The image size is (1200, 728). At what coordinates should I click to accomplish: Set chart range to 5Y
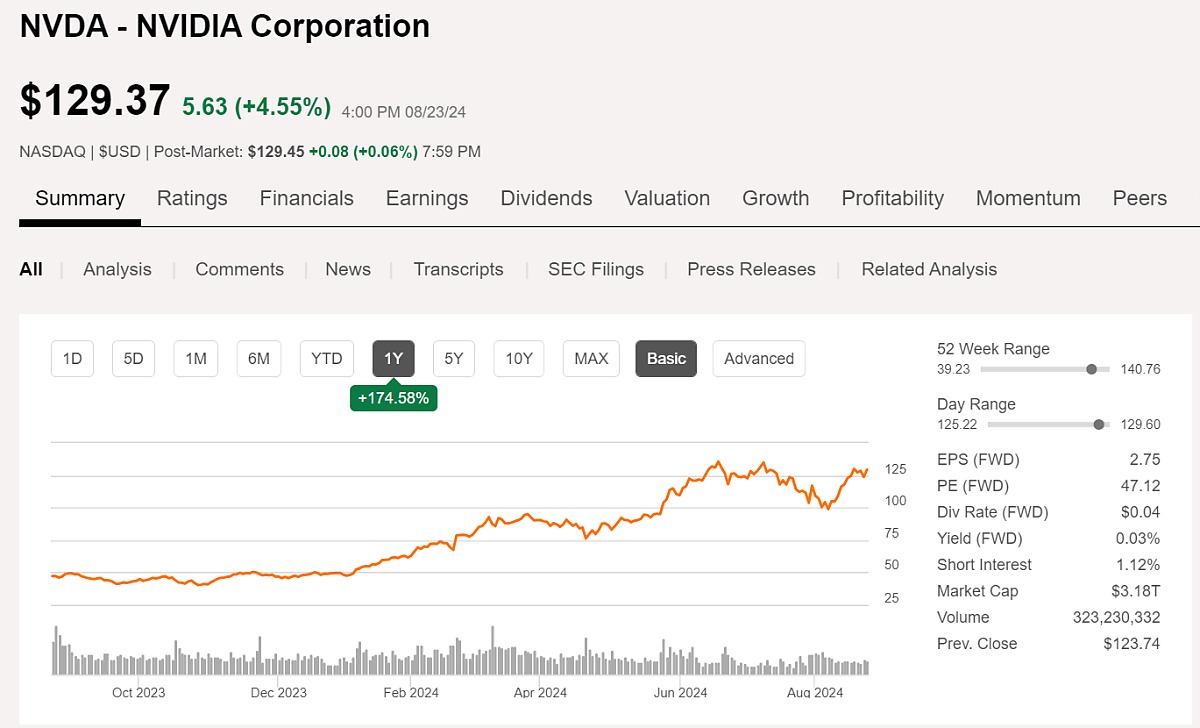coord(454,358)
